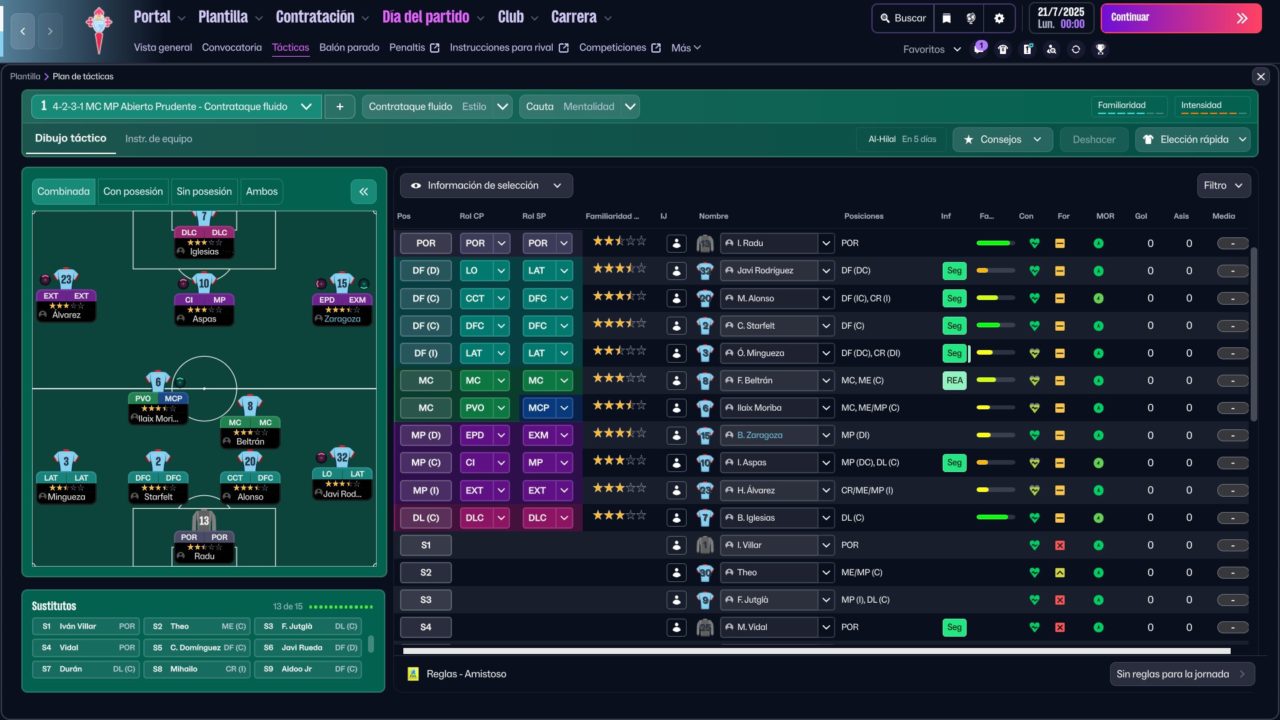Screen dimensions: 1280x720
Task: Open the settings gear icon
Action: (x=999, y=18)
